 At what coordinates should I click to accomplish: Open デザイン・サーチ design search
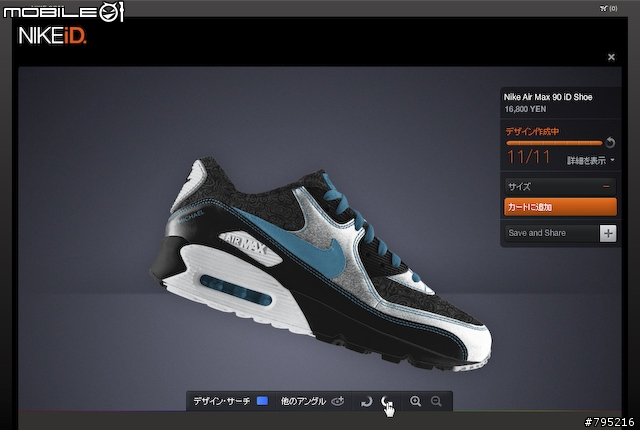click(x=222, y=401)
